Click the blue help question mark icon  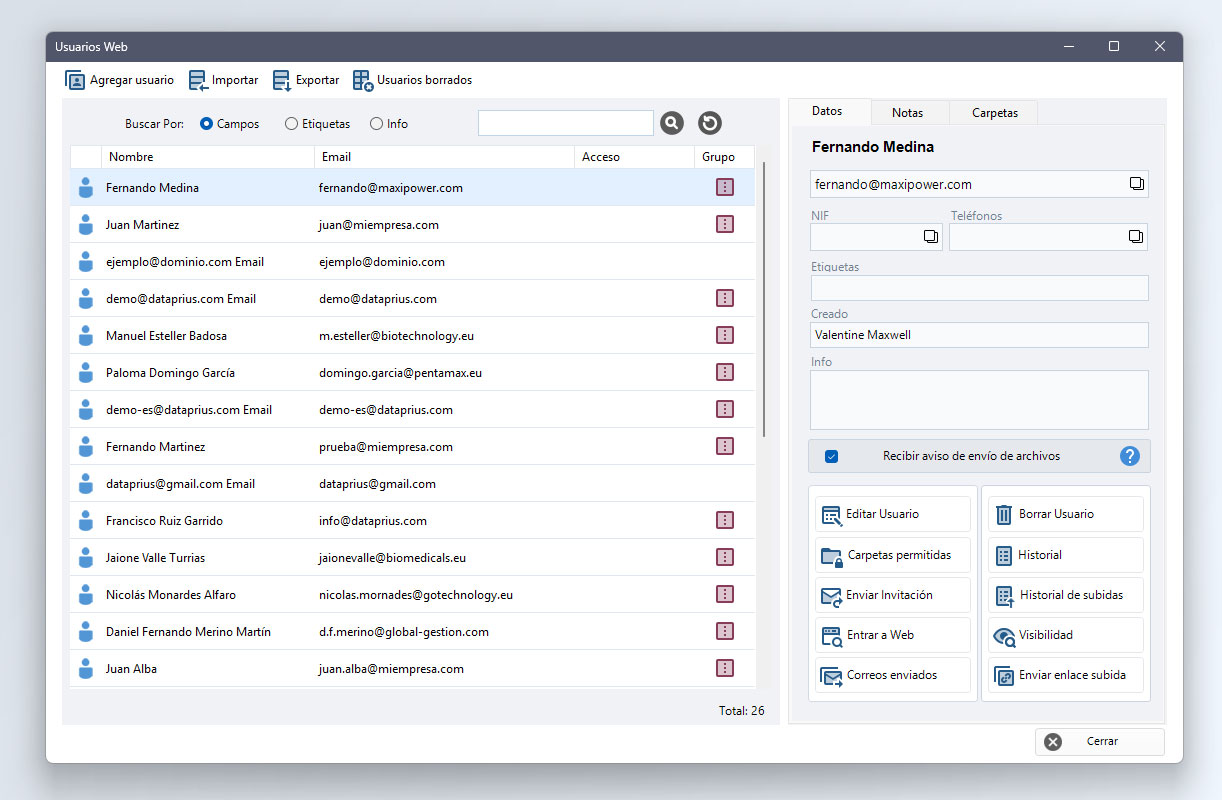tap(1130, 456)
